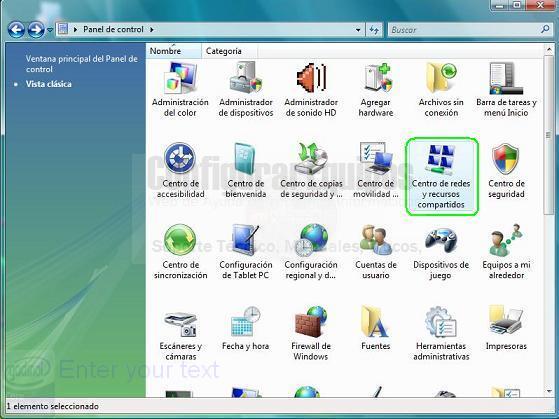Click the Panel de control breadcrumb

coord(113,29)
